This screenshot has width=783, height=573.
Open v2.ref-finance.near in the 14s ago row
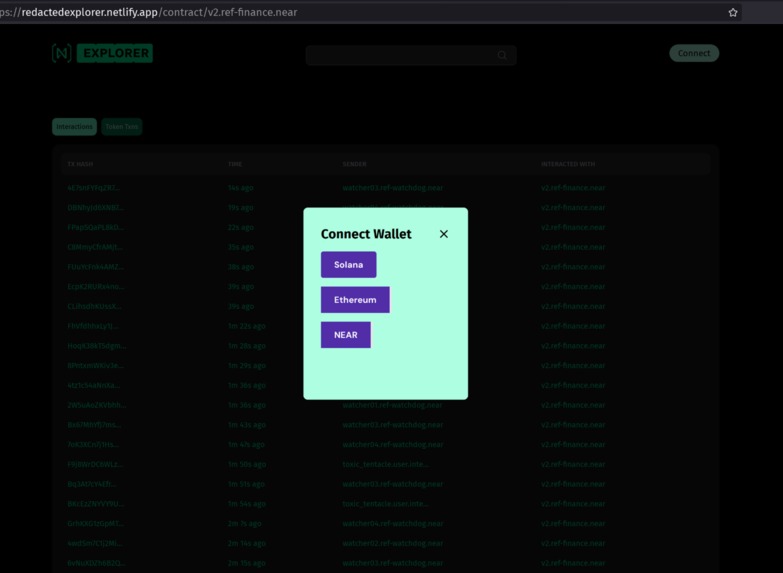(x=573, y=188)
